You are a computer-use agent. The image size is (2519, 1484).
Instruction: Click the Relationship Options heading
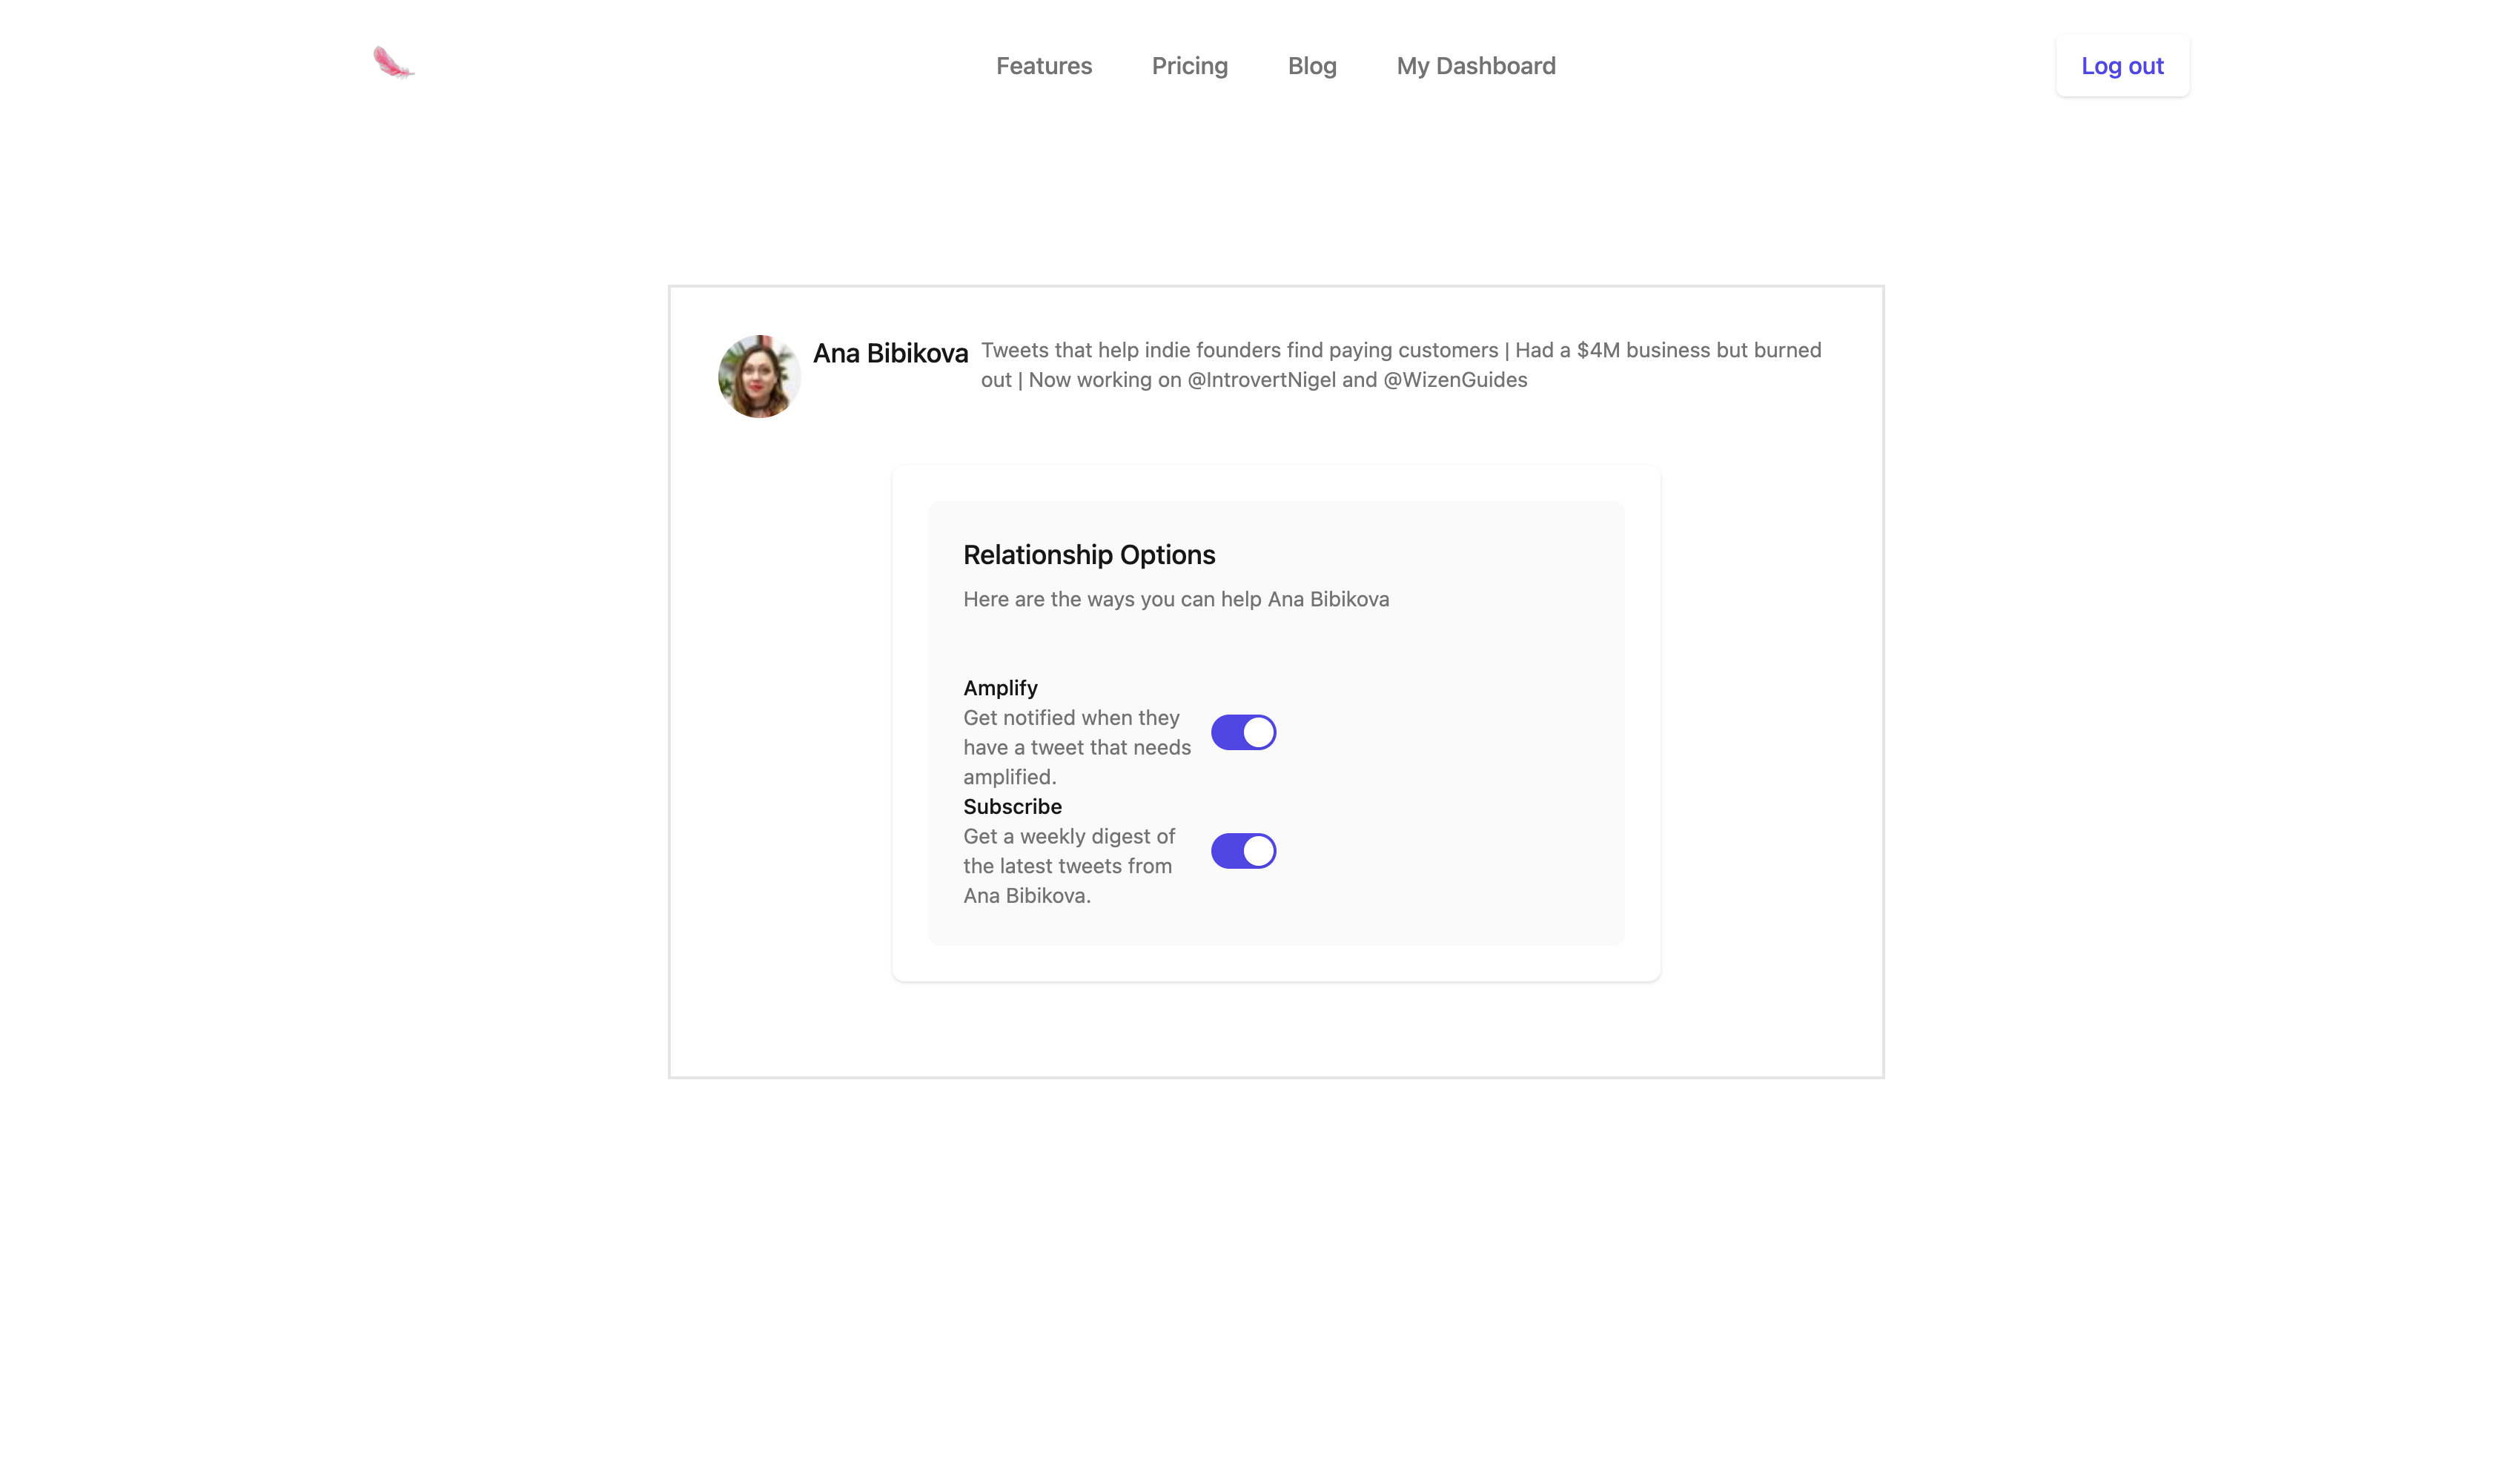click(x=1088, y=555)
